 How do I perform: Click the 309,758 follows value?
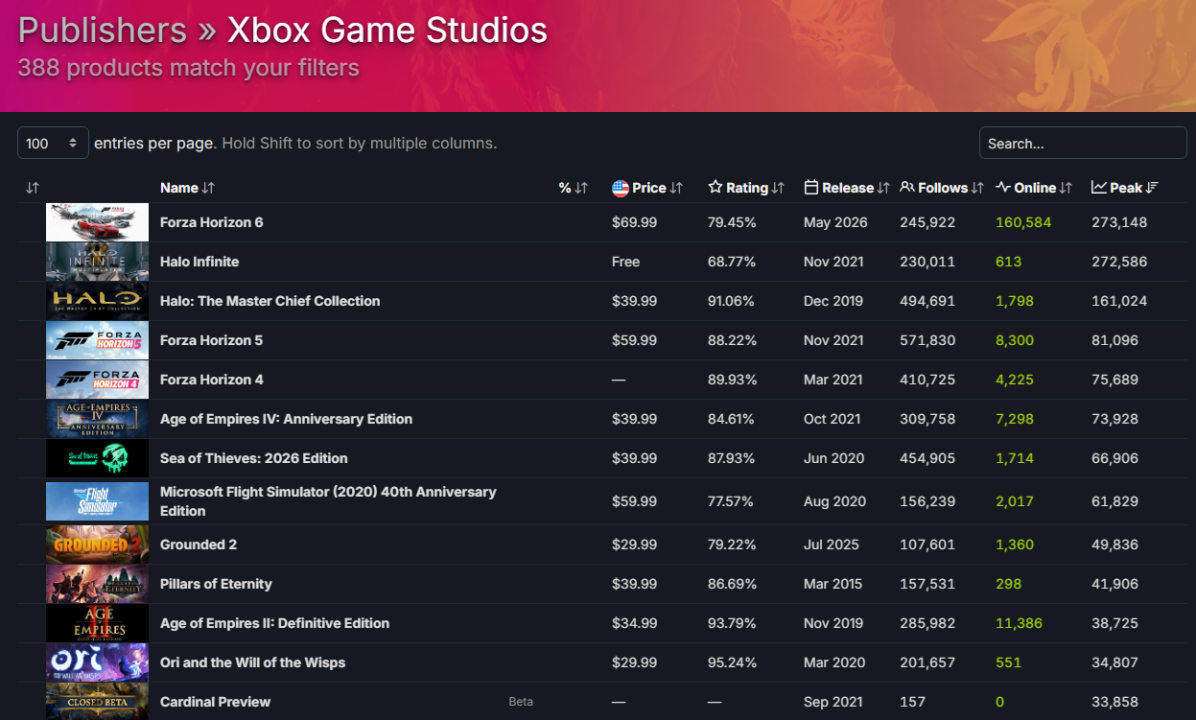pyautogui.click(x=928, y=419)
